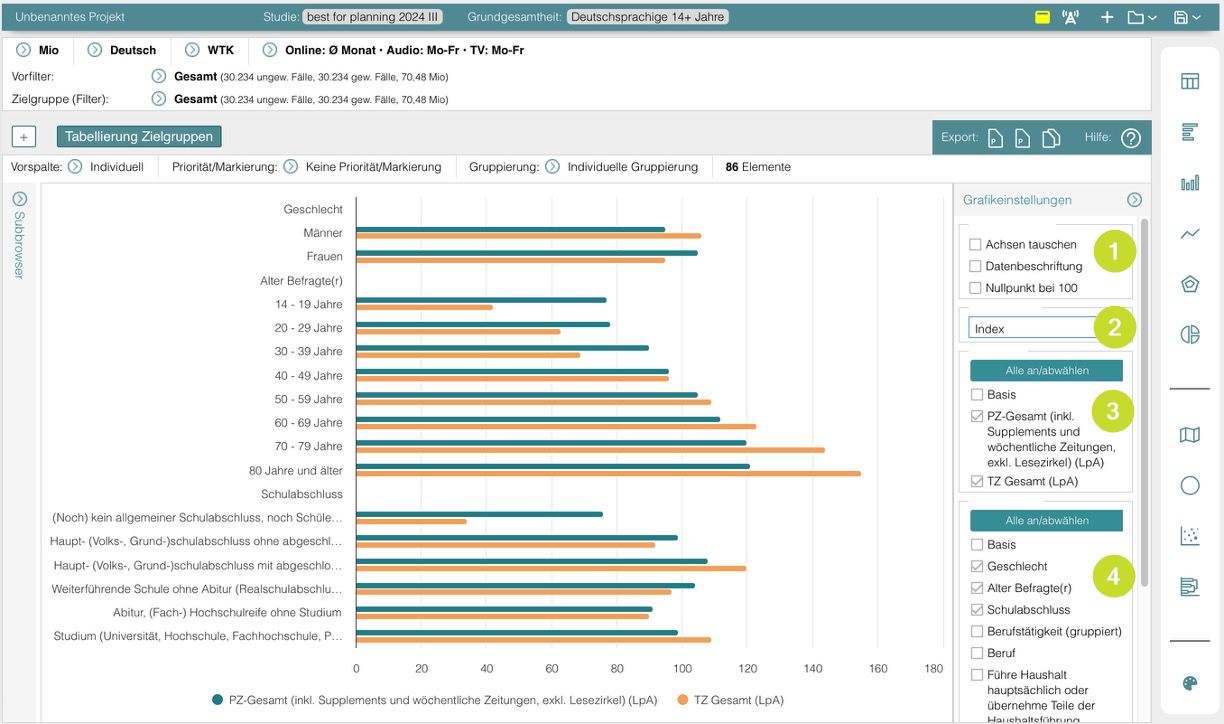
Task: Choose the pie chart icon
Action: 1189,334
